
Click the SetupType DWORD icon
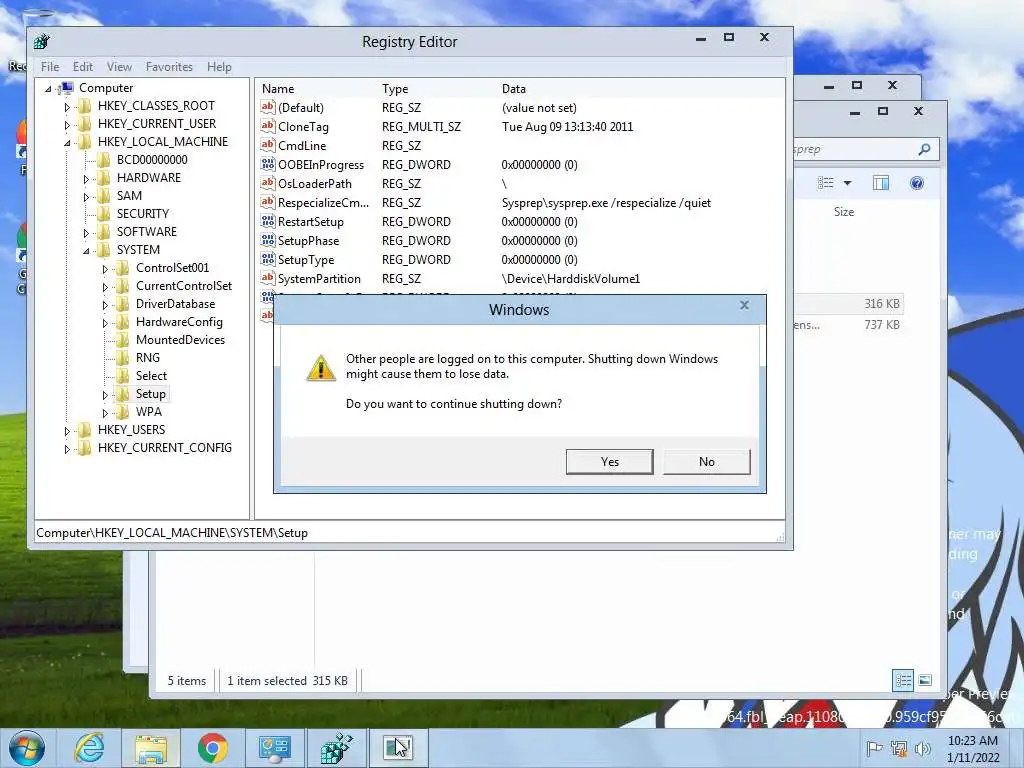point(268,259)
